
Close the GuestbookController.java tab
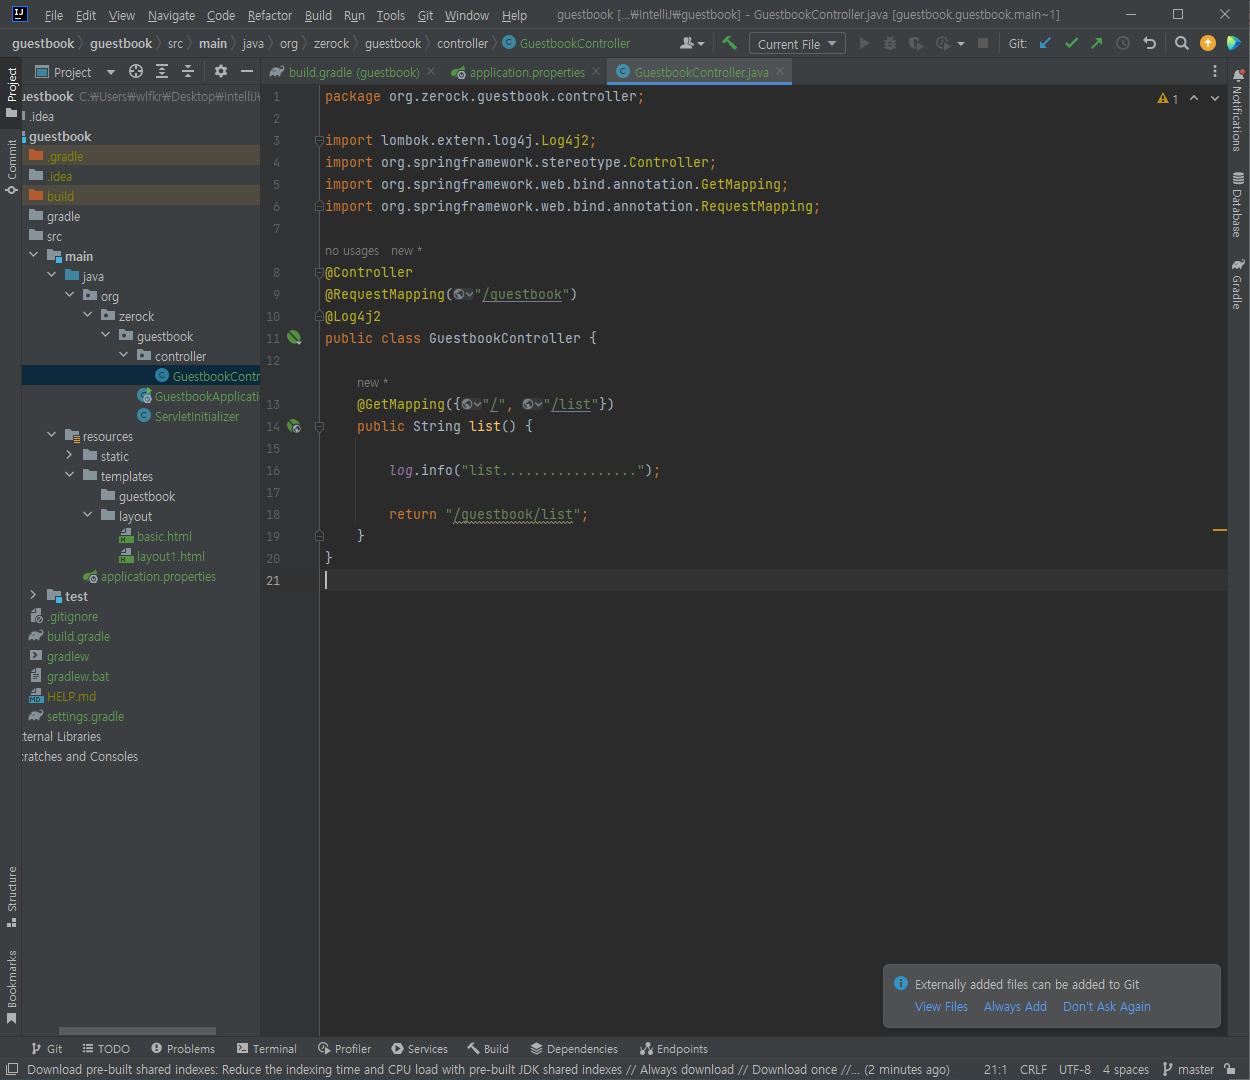(x=780, y=72)
